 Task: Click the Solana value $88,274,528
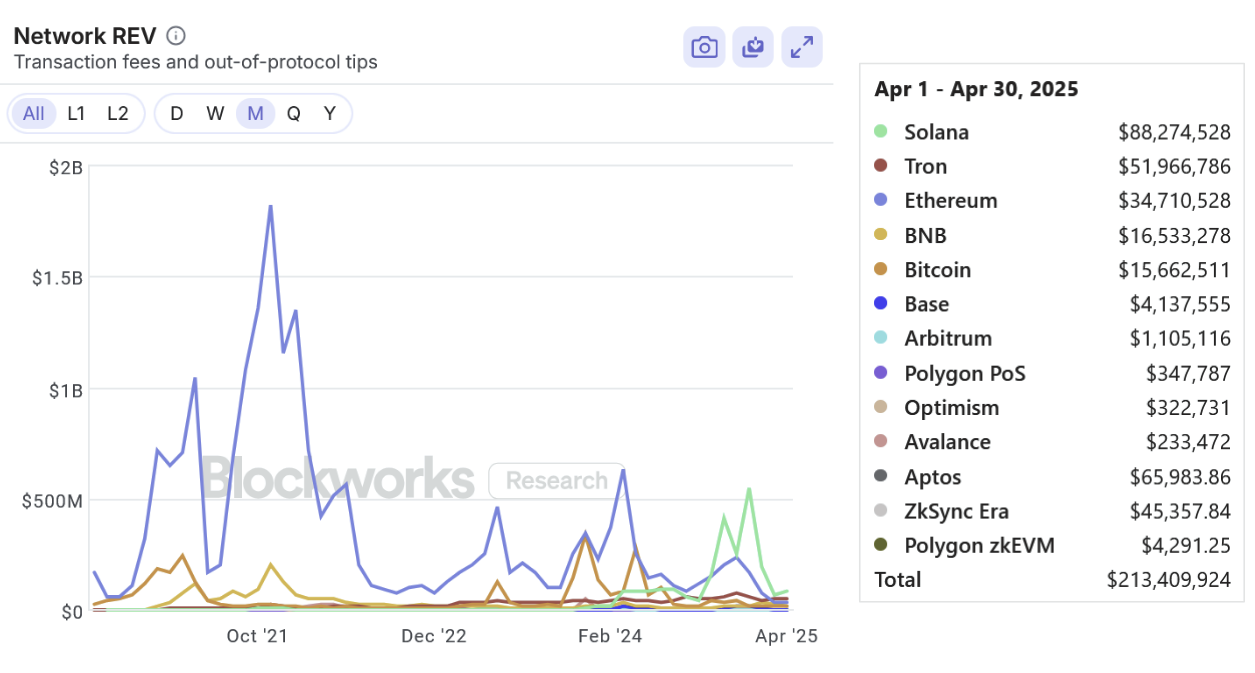point(1174,132)
